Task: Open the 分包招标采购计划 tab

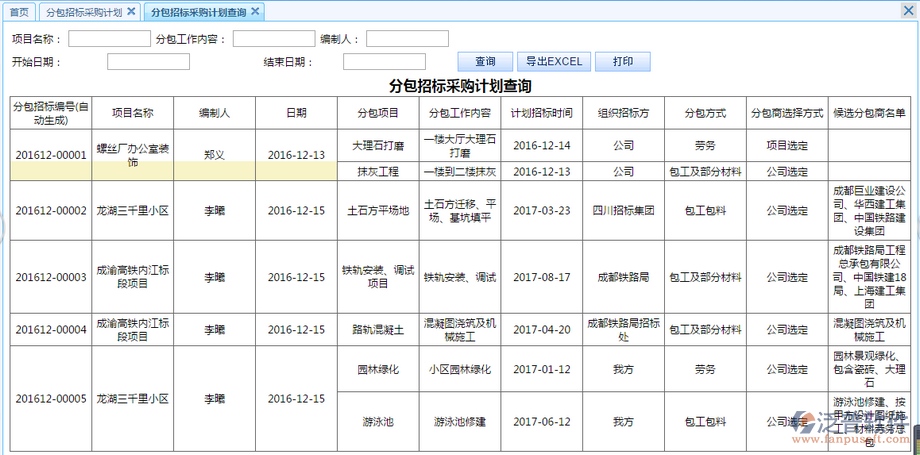Action: 84,12
